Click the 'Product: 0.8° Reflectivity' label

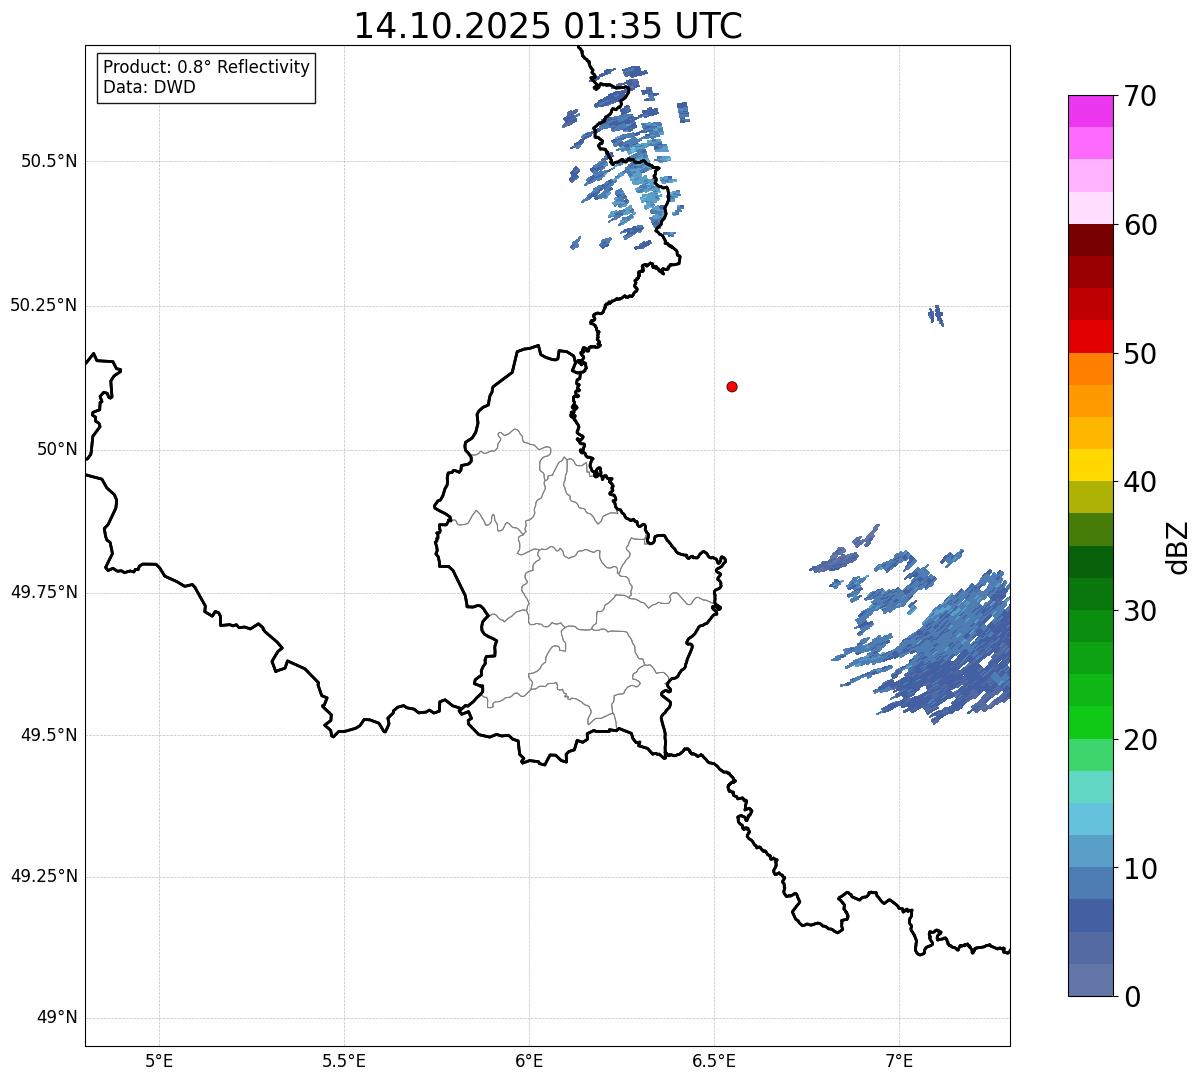(x=207, y=67)
